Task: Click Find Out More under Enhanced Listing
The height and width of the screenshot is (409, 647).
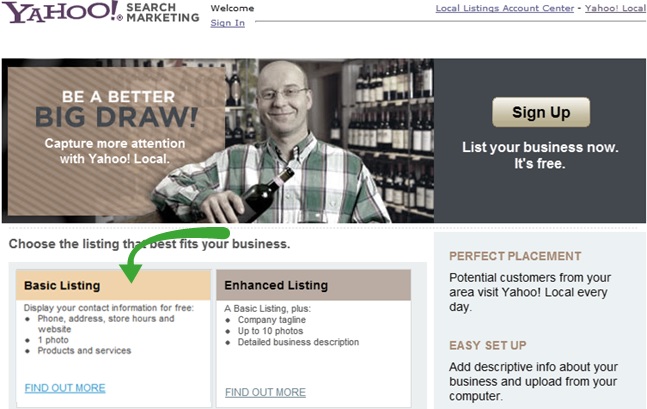Action: [x=265, y=392]
